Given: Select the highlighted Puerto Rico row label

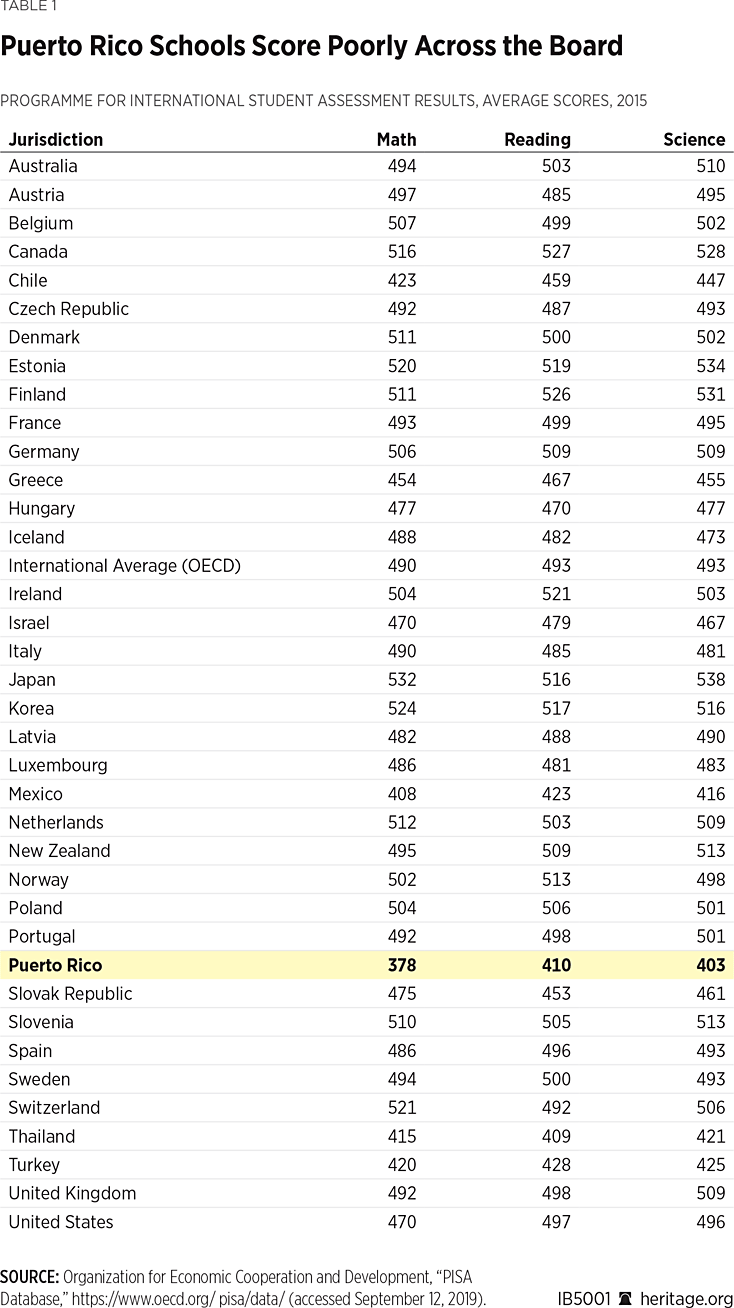Looking at the screenshot, I should point(55,965).
